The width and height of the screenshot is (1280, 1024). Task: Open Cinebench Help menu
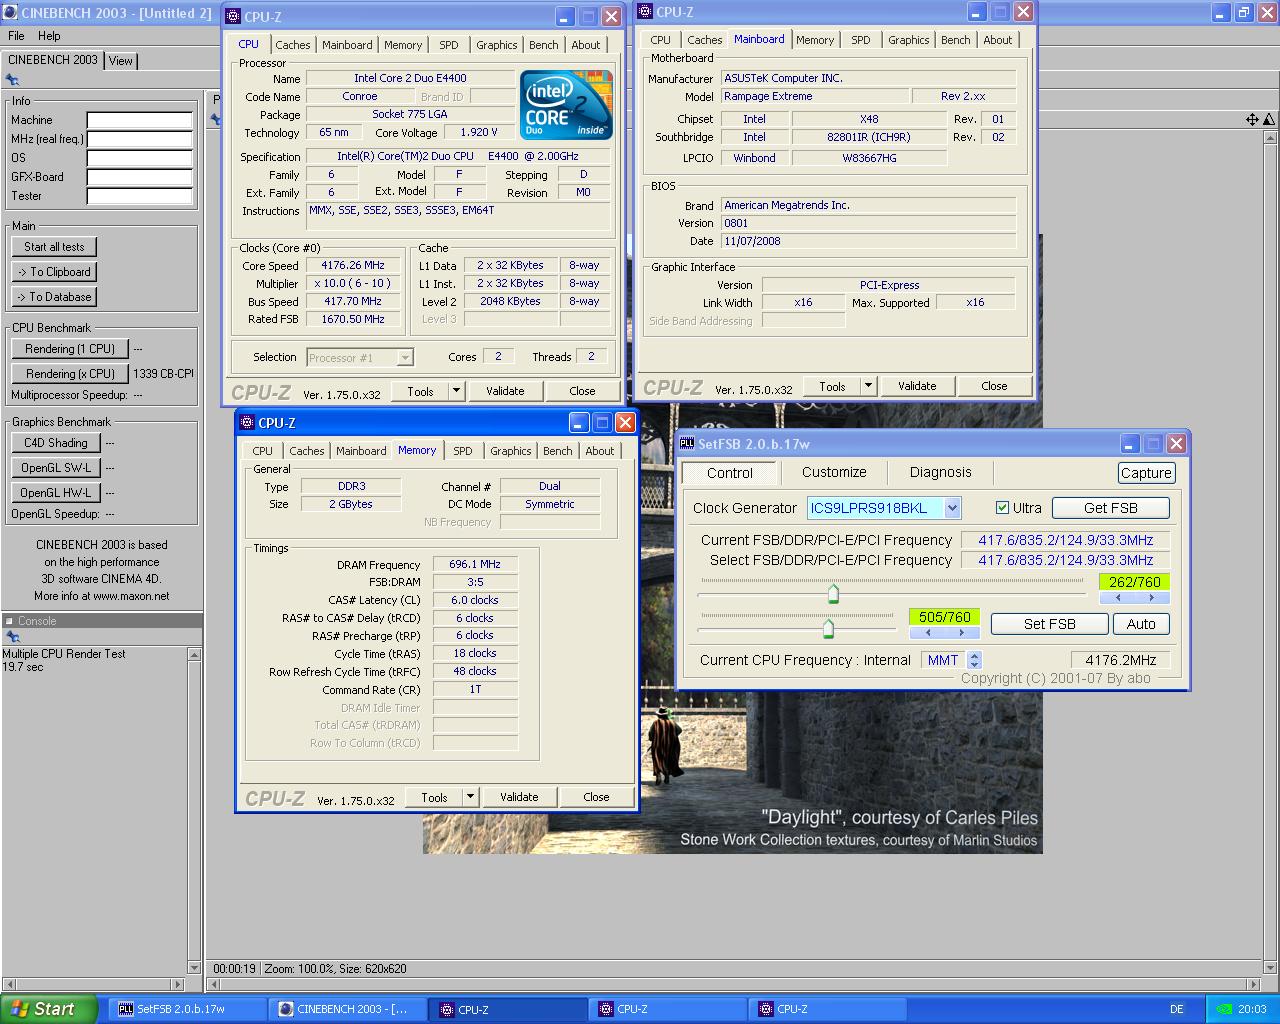(x=49, y=36)
